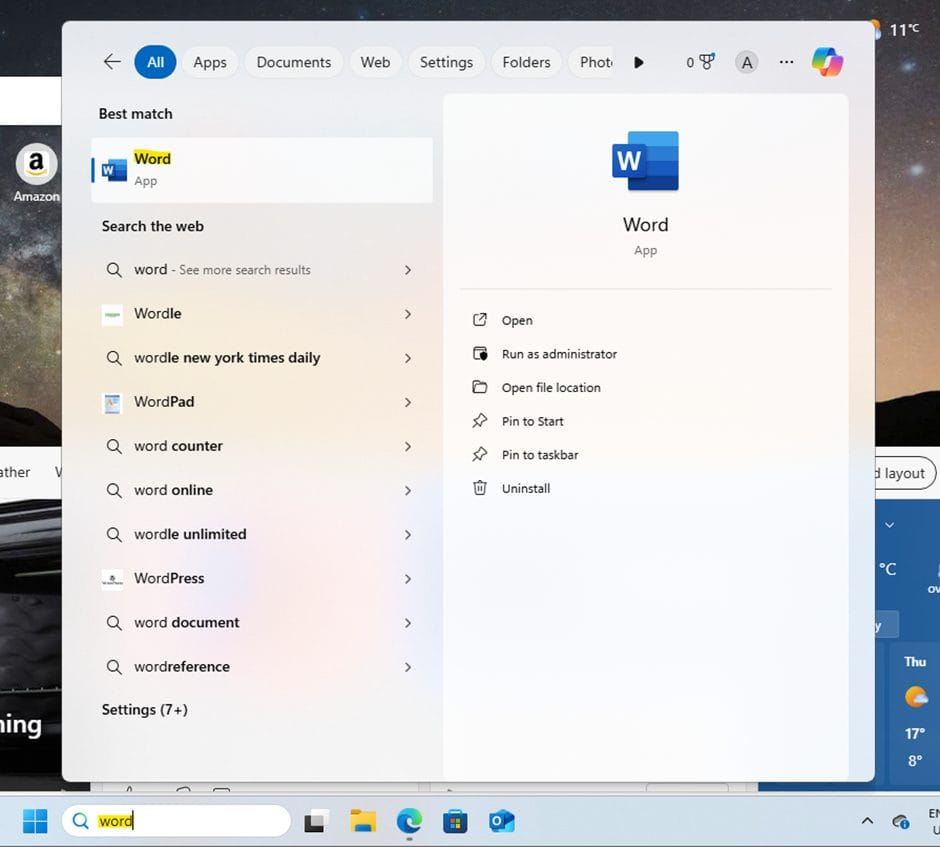Click the Copilot icon in search panel

coord(827,62)
